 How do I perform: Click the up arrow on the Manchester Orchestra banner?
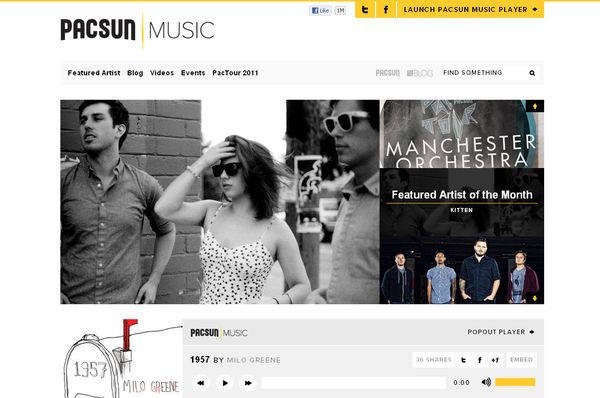coord(535,106)
